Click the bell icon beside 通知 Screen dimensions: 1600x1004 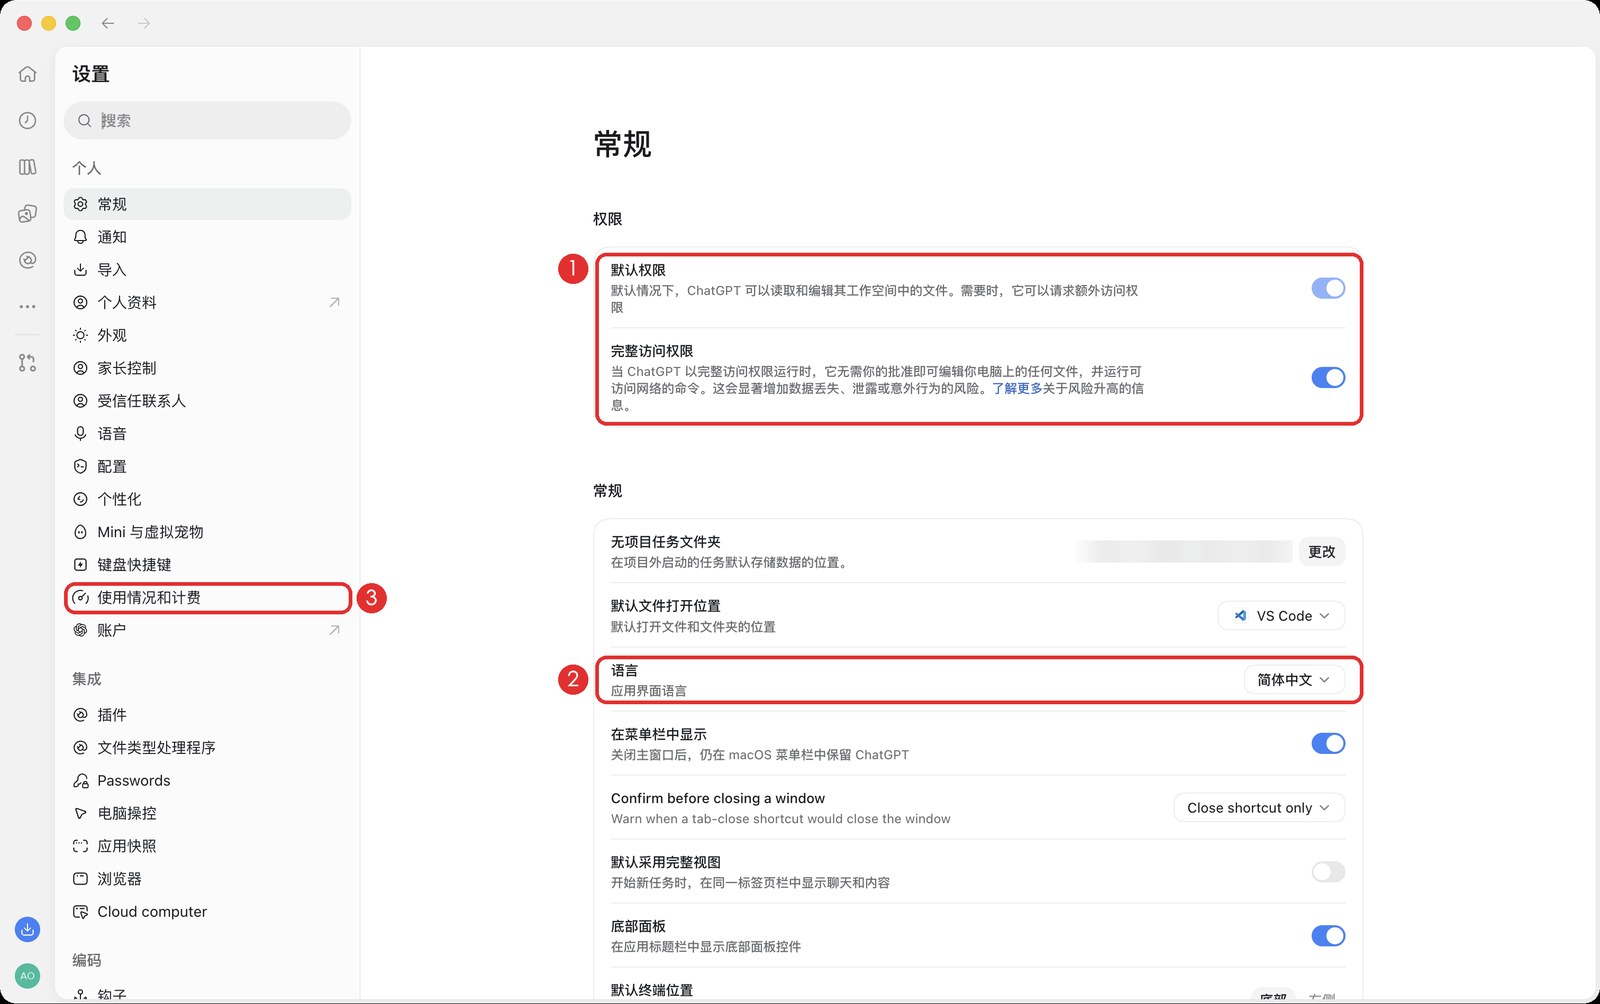(81, 237)
